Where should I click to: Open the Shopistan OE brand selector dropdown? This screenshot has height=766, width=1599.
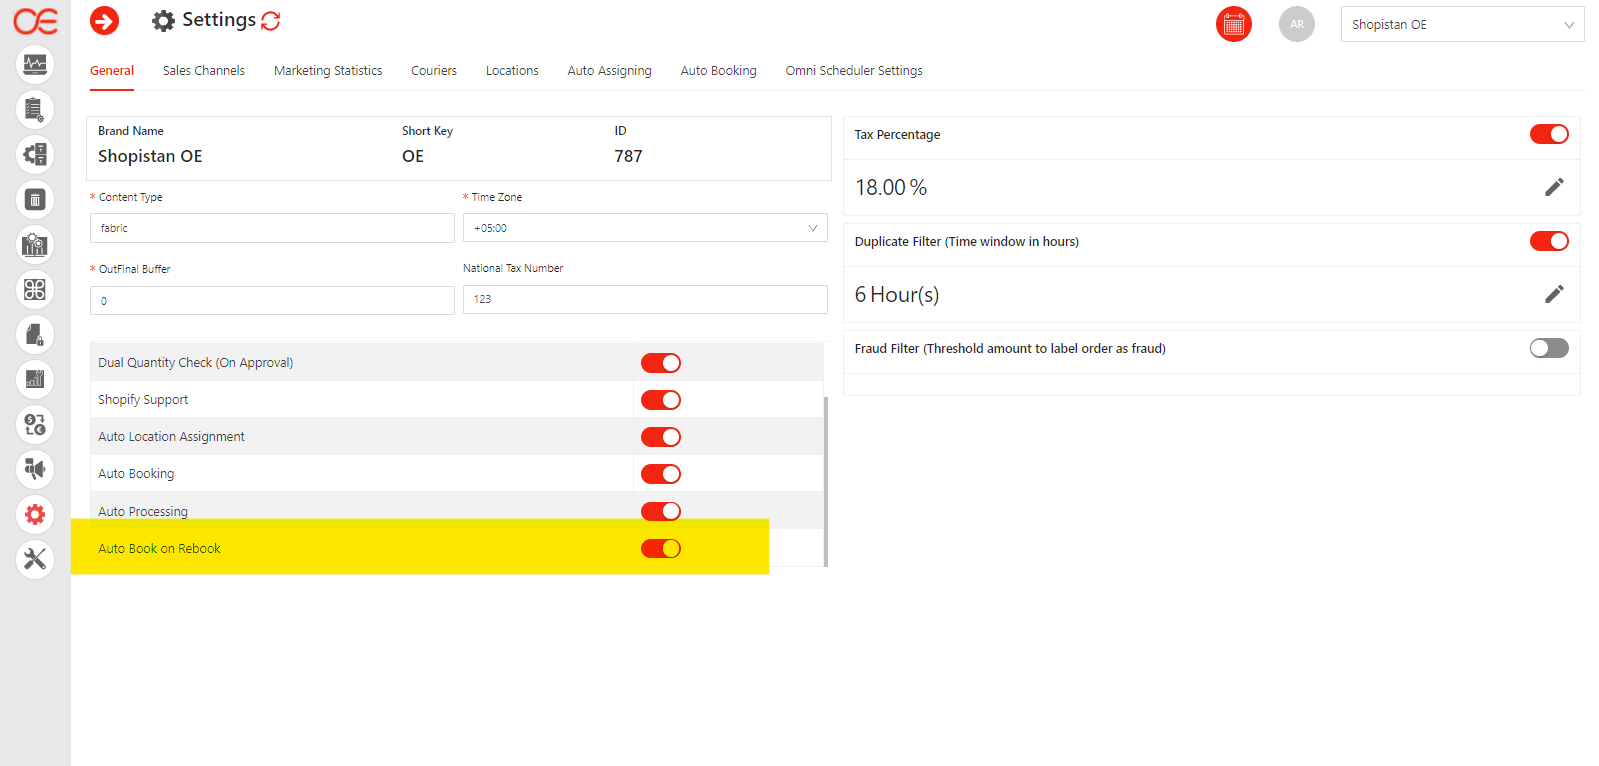tap(1461, 25)
